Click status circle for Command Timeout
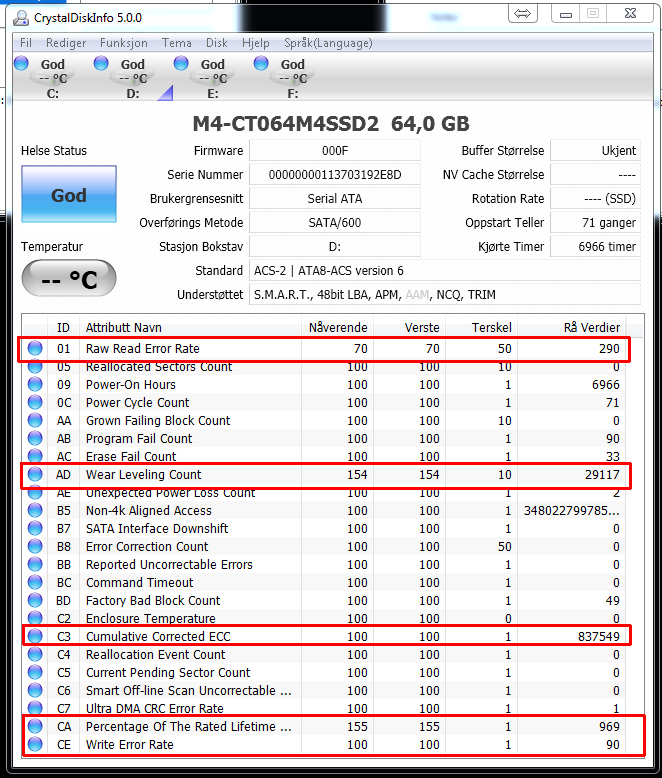662x778 pixels. point(35,582)
